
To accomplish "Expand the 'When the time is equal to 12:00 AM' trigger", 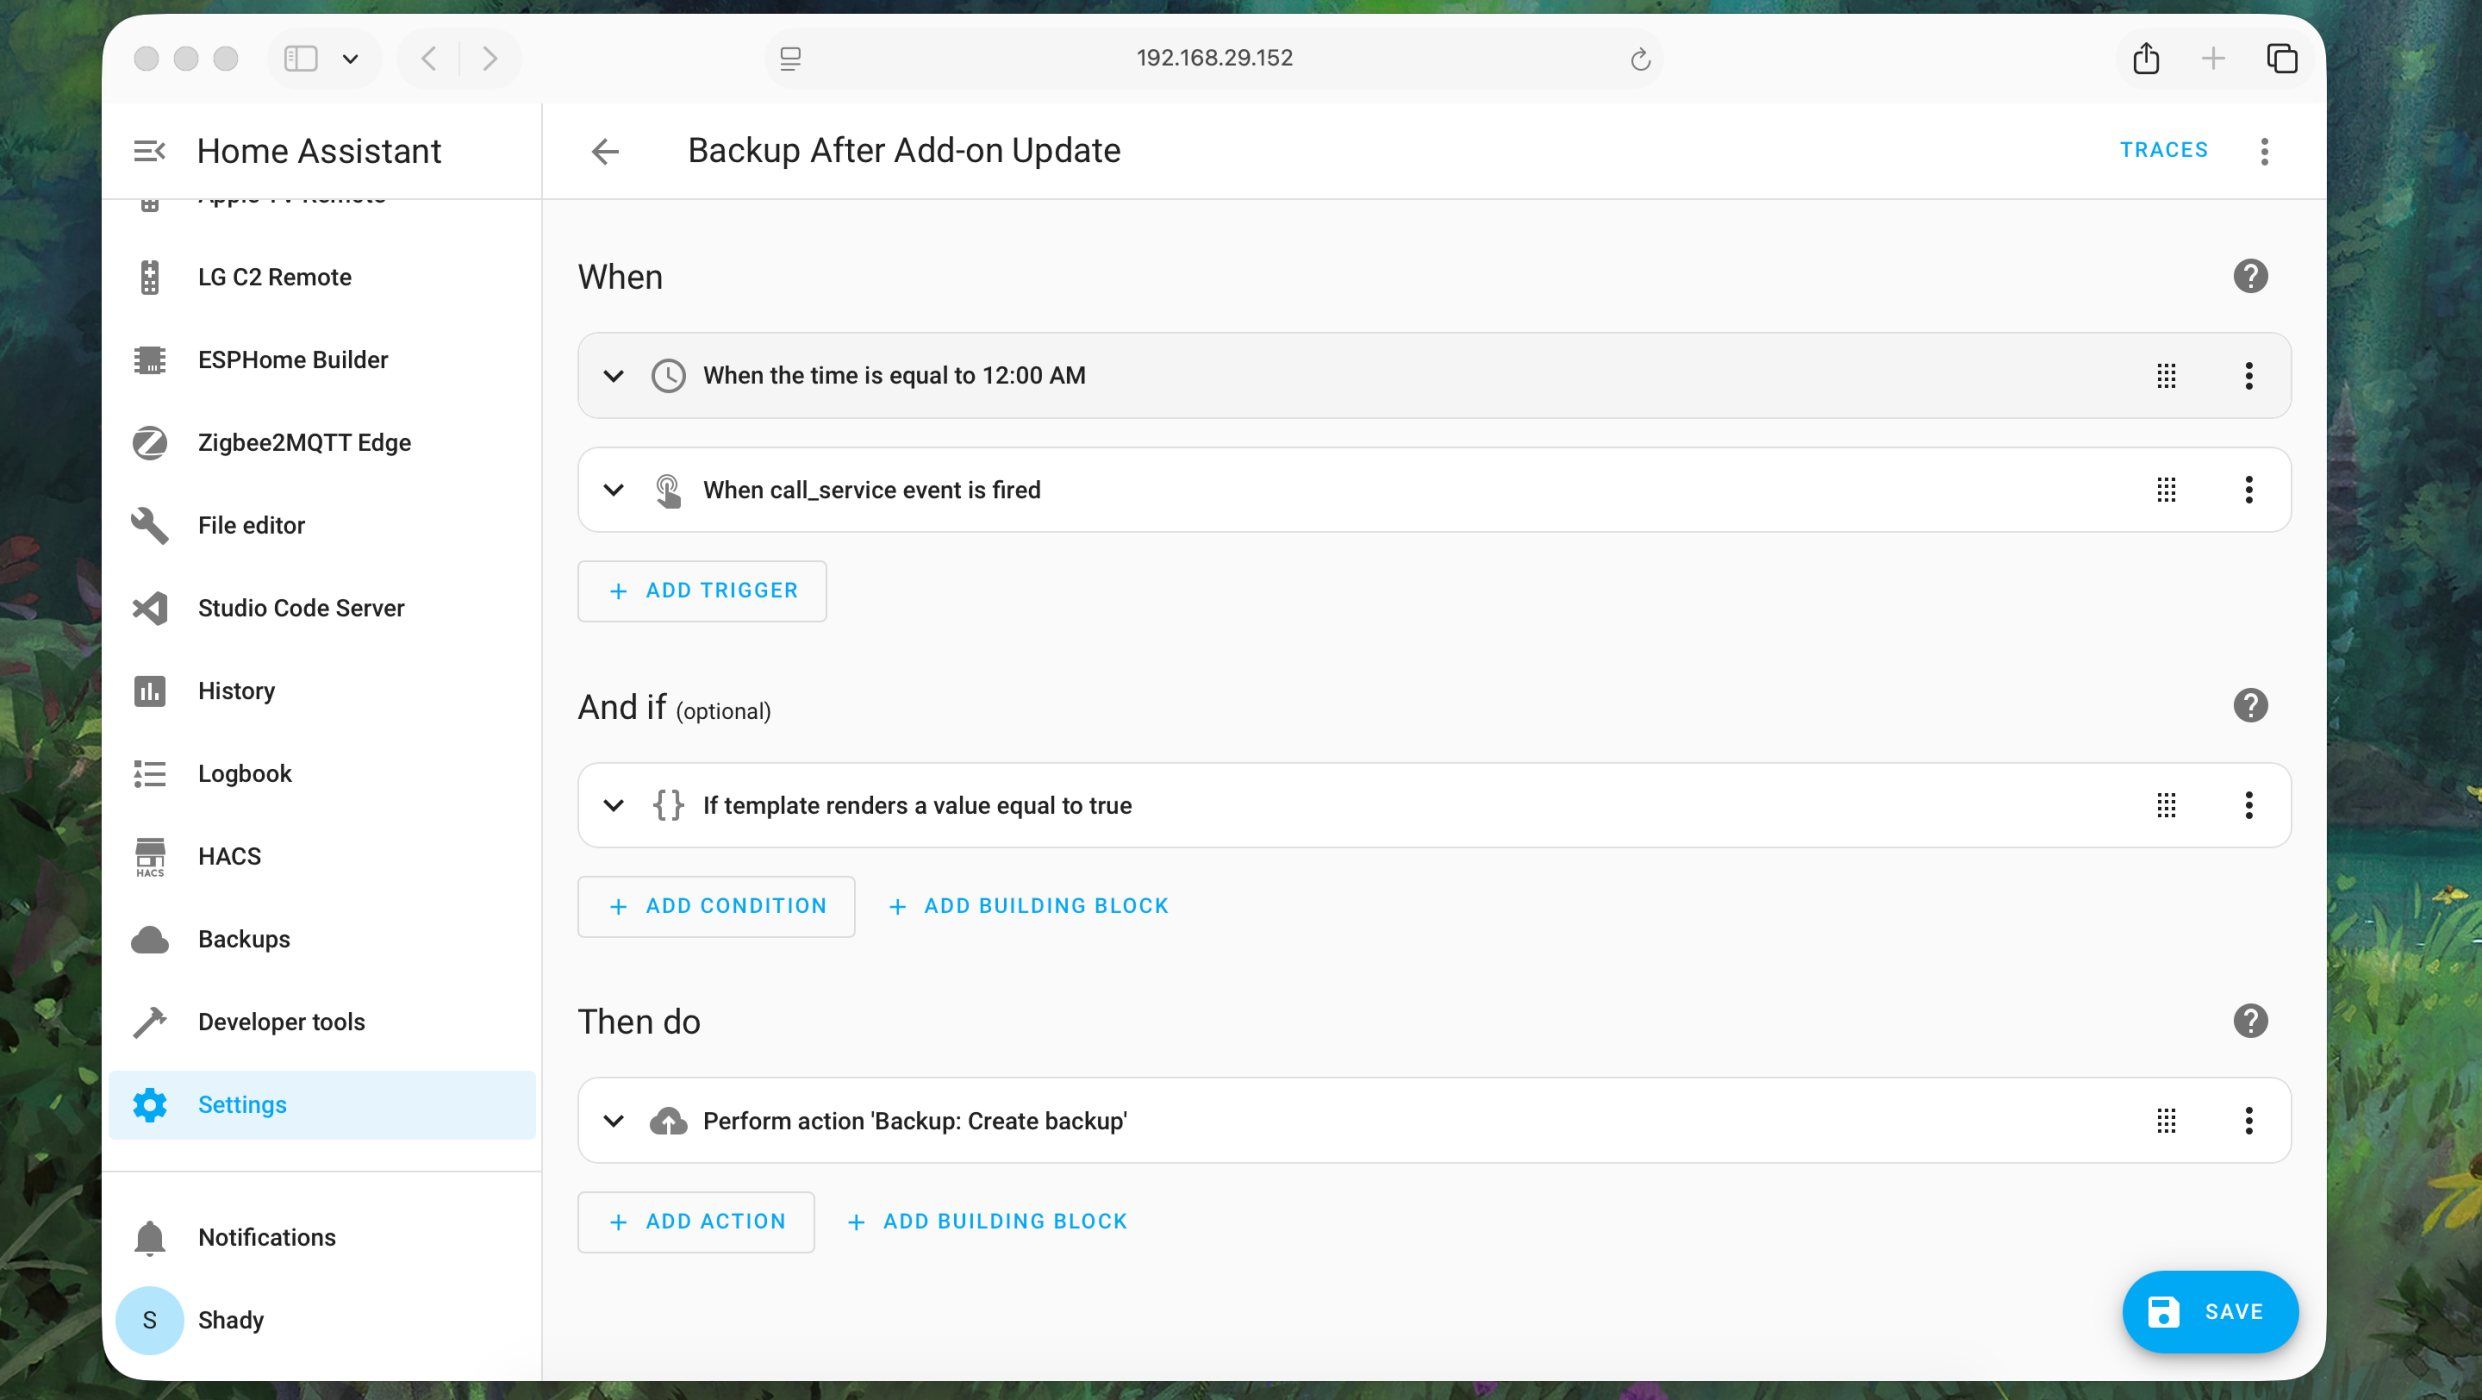I will pyautogui.click(x=614, y=376).
